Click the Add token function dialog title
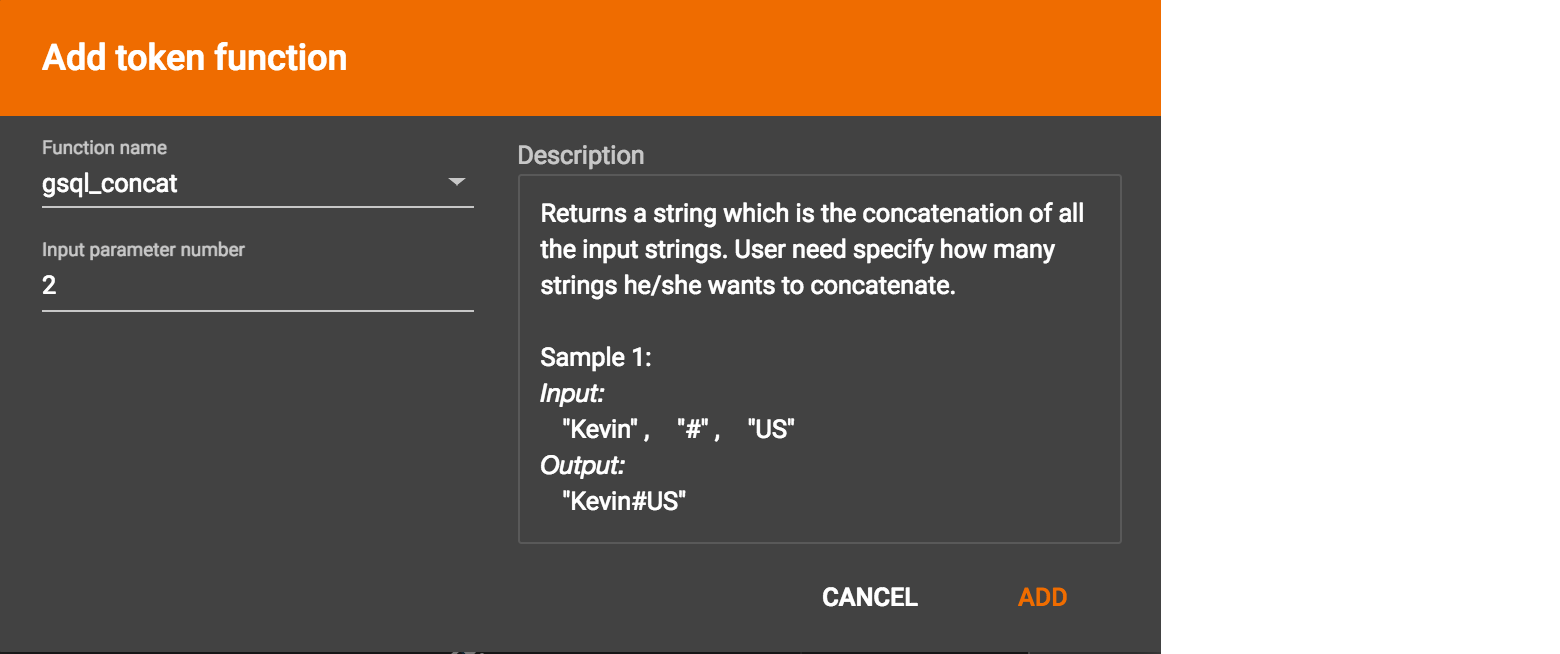Screen dimensions: 1560x654 (193, 57)
